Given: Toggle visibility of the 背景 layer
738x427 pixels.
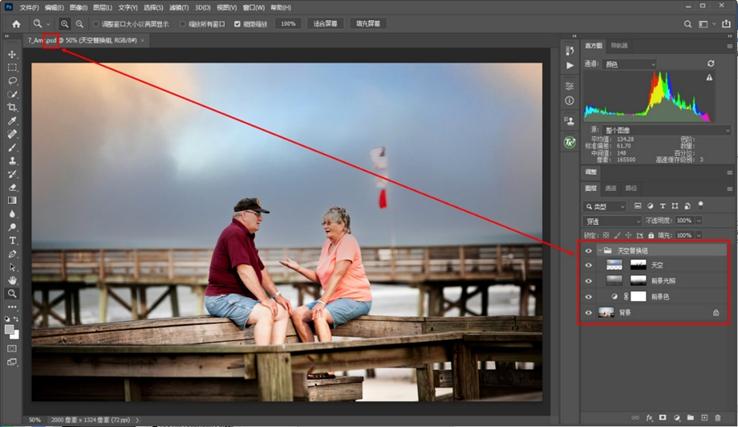Looking at the screenshot, I should pyautogui.click(x=588, y=313).
